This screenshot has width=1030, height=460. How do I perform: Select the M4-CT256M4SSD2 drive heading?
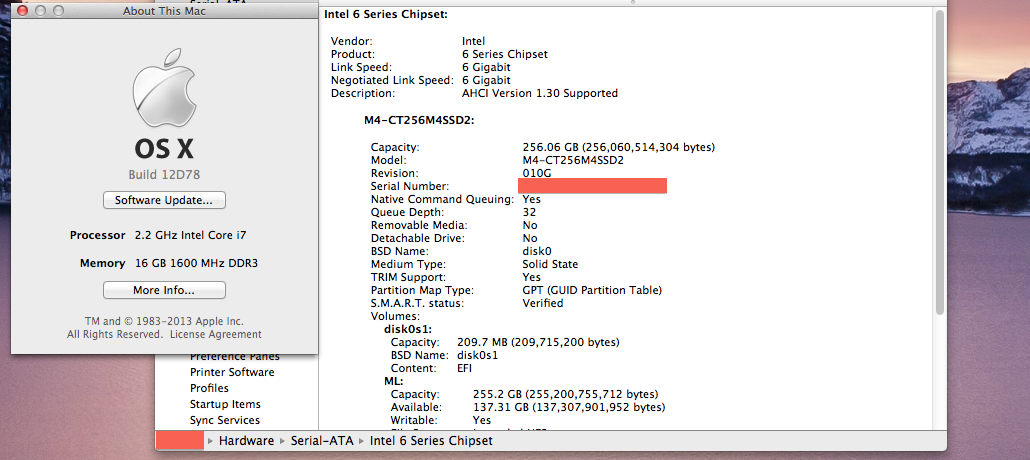point(420,120)
